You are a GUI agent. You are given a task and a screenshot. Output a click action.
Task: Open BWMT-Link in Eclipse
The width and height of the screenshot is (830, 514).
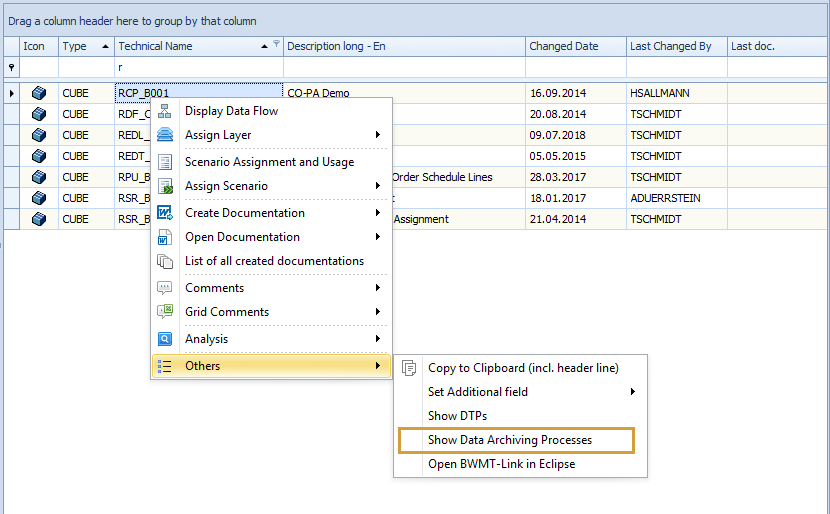coord(501,464)
